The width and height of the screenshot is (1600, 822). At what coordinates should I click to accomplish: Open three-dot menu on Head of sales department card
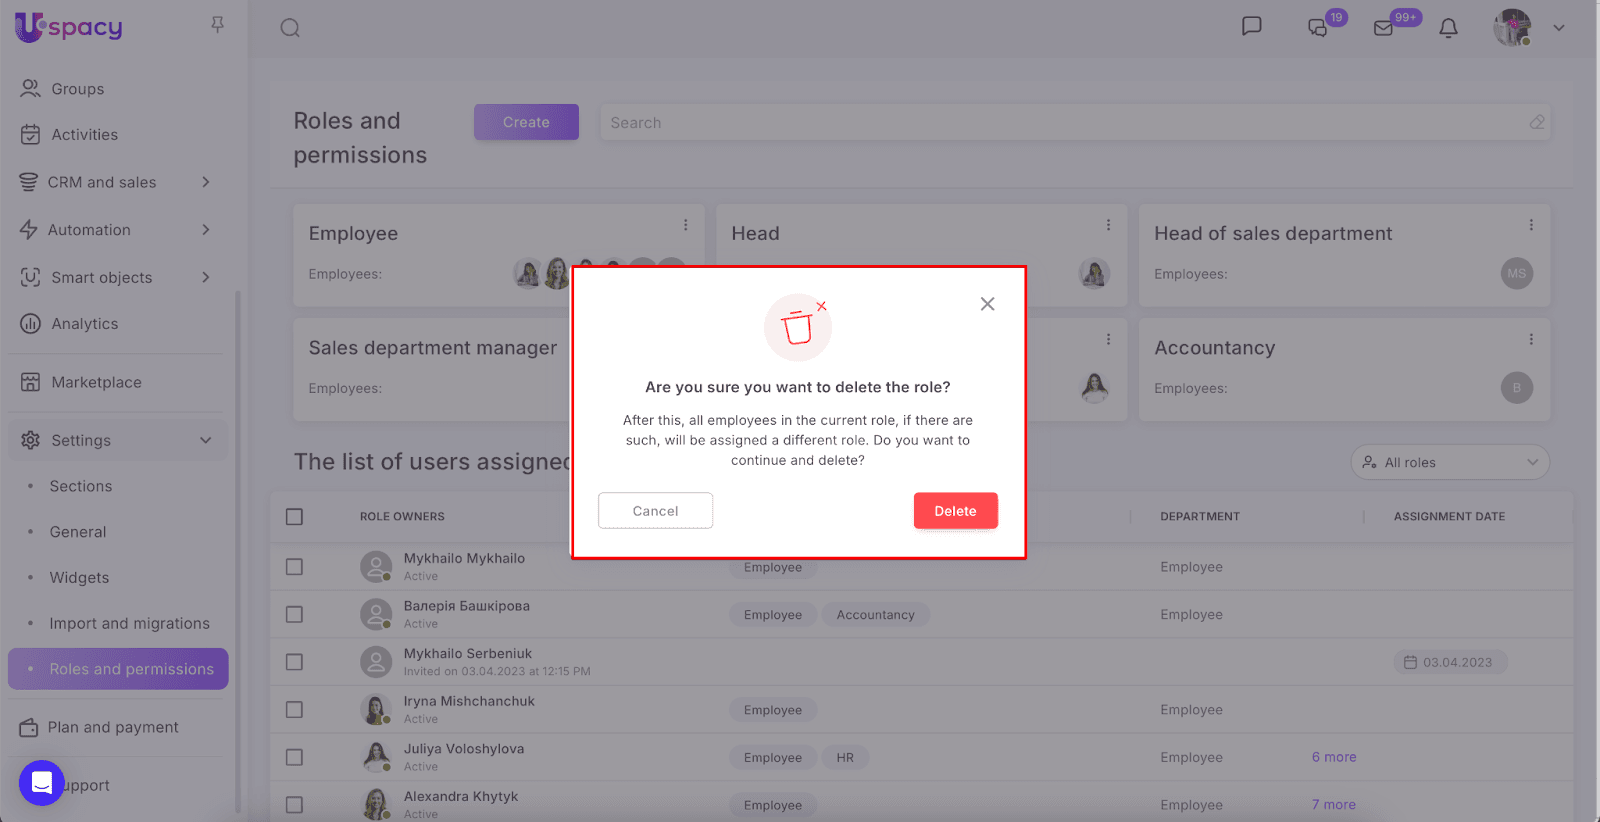[x=1531, y=225]
